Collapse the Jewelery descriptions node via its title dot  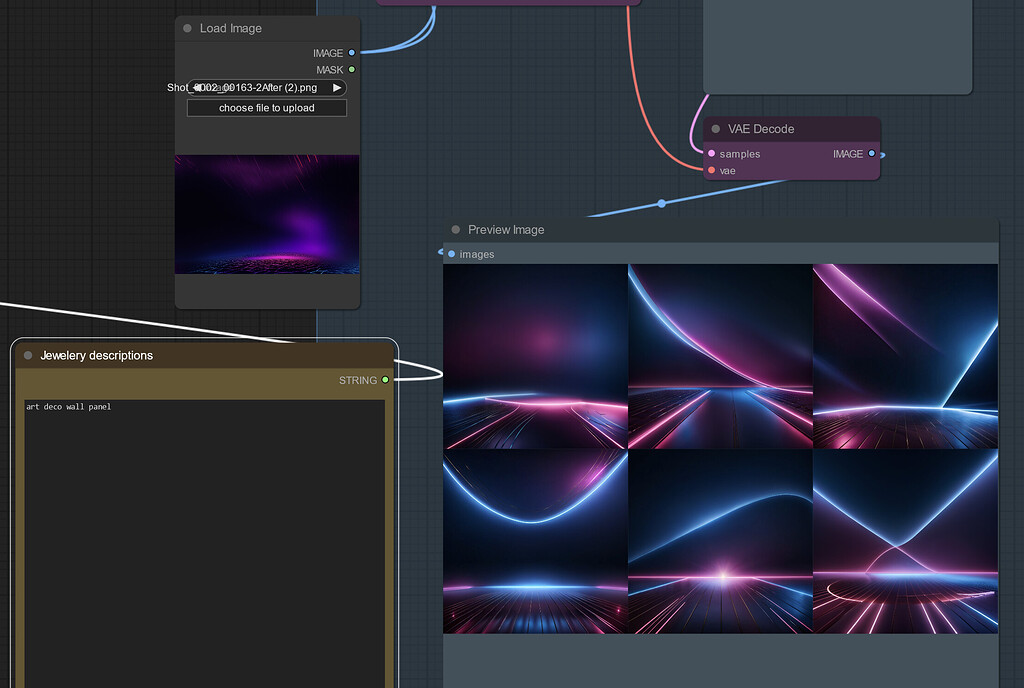click(30, 355)
